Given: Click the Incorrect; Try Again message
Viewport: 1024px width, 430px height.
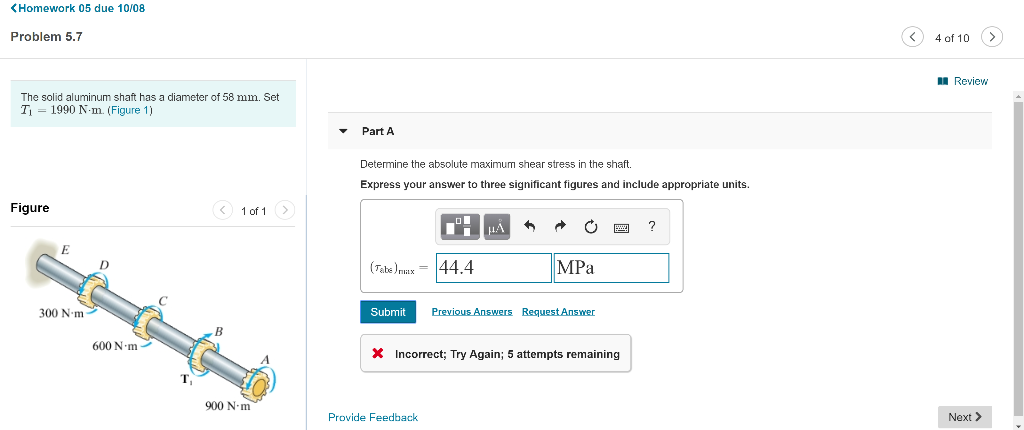Looking at the screenshot, I should 496,354.
